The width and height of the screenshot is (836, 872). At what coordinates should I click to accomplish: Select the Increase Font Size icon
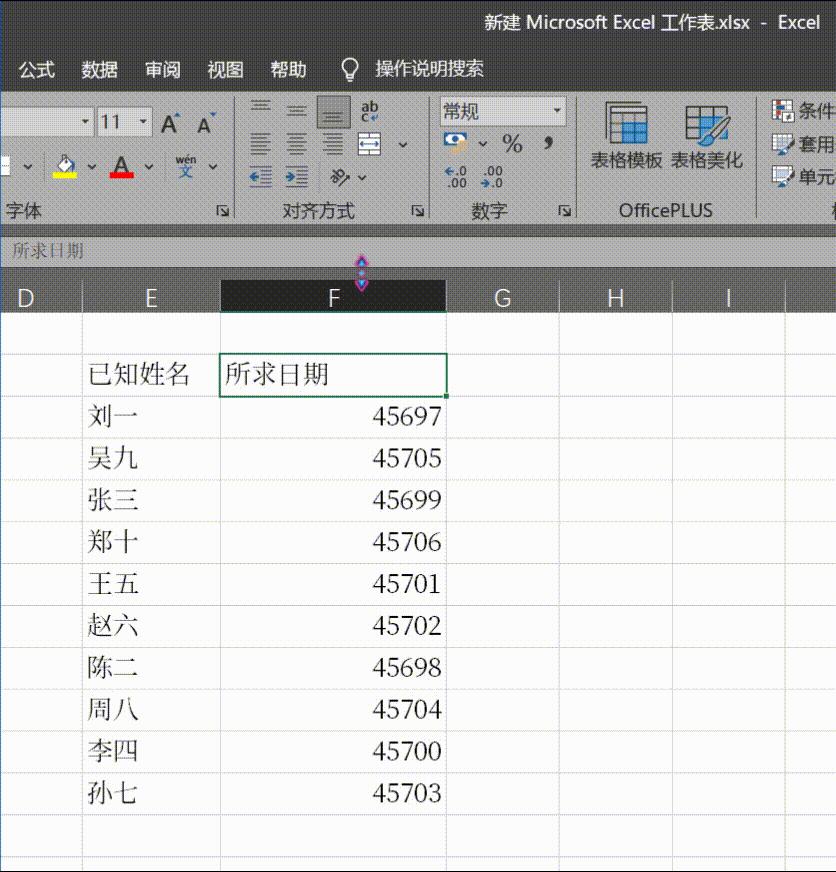pos(168,122)
